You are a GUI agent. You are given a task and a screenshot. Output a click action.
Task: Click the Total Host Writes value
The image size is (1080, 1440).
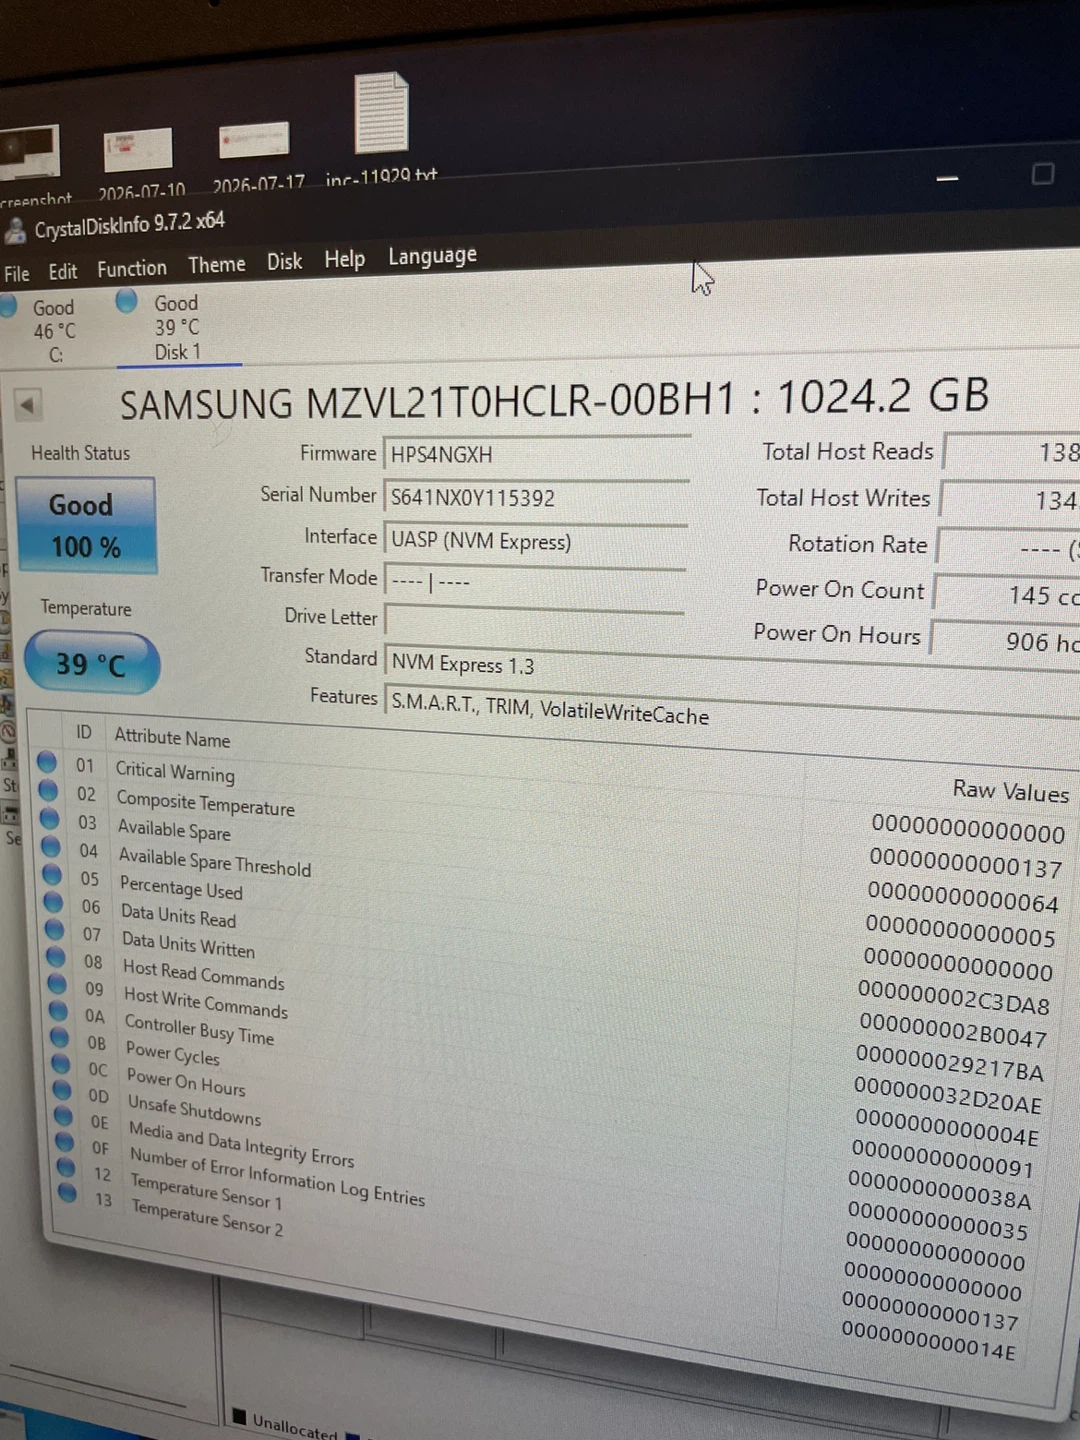1010,499
